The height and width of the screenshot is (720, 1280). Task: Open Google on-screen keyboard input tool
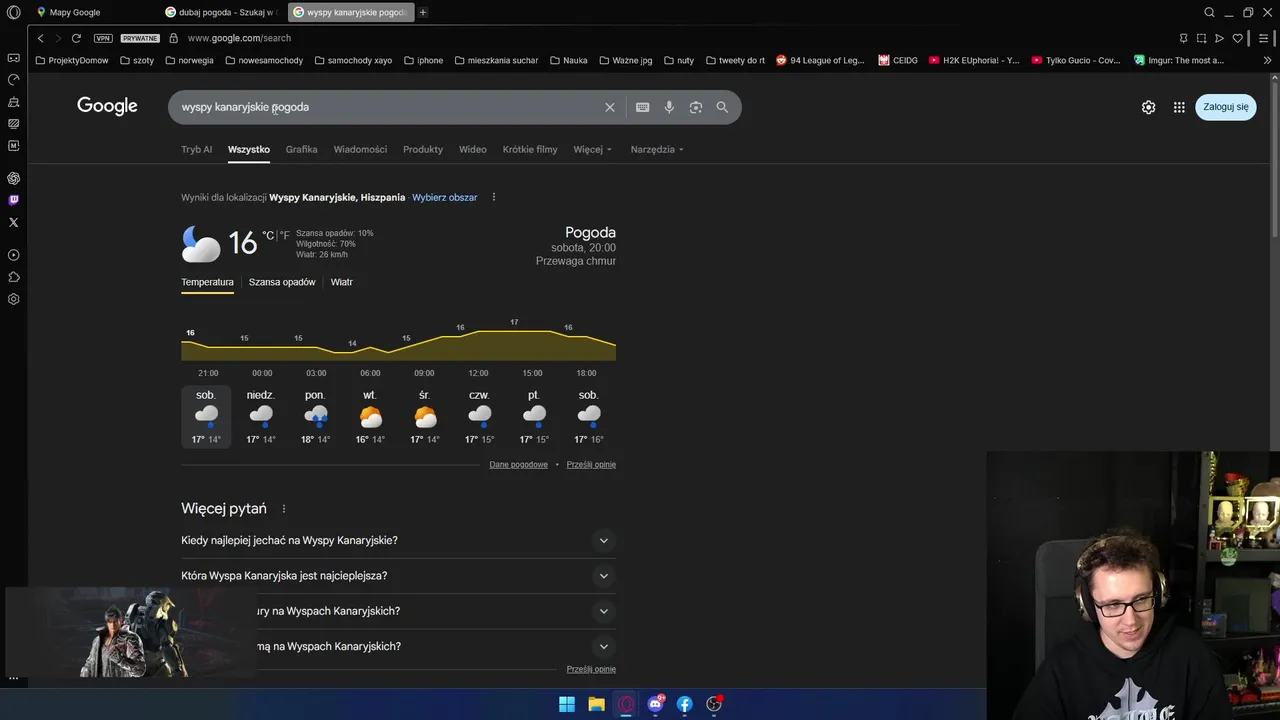click(642, 107)
